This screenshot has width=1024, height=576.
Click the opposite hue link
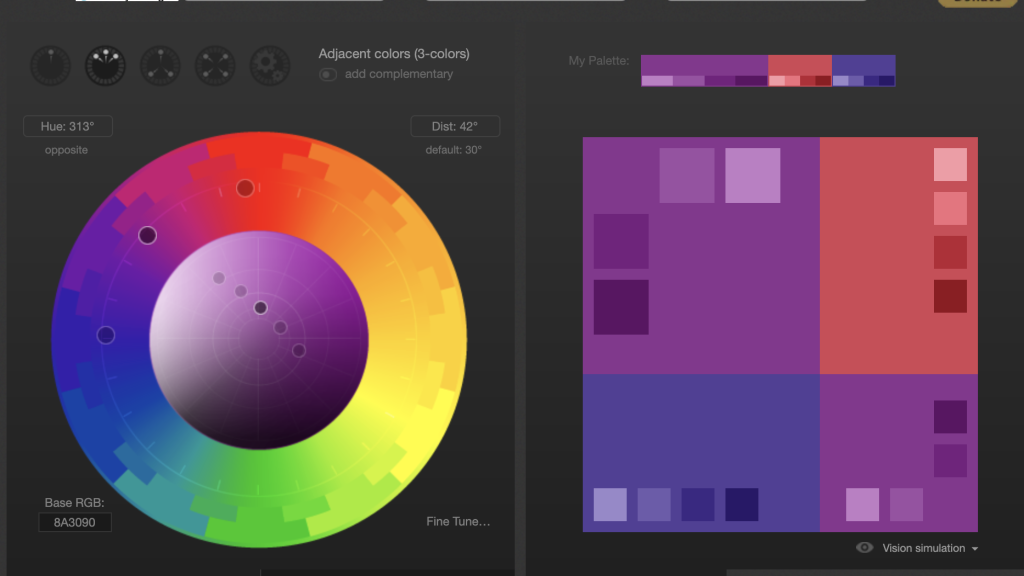coord(67,150)
